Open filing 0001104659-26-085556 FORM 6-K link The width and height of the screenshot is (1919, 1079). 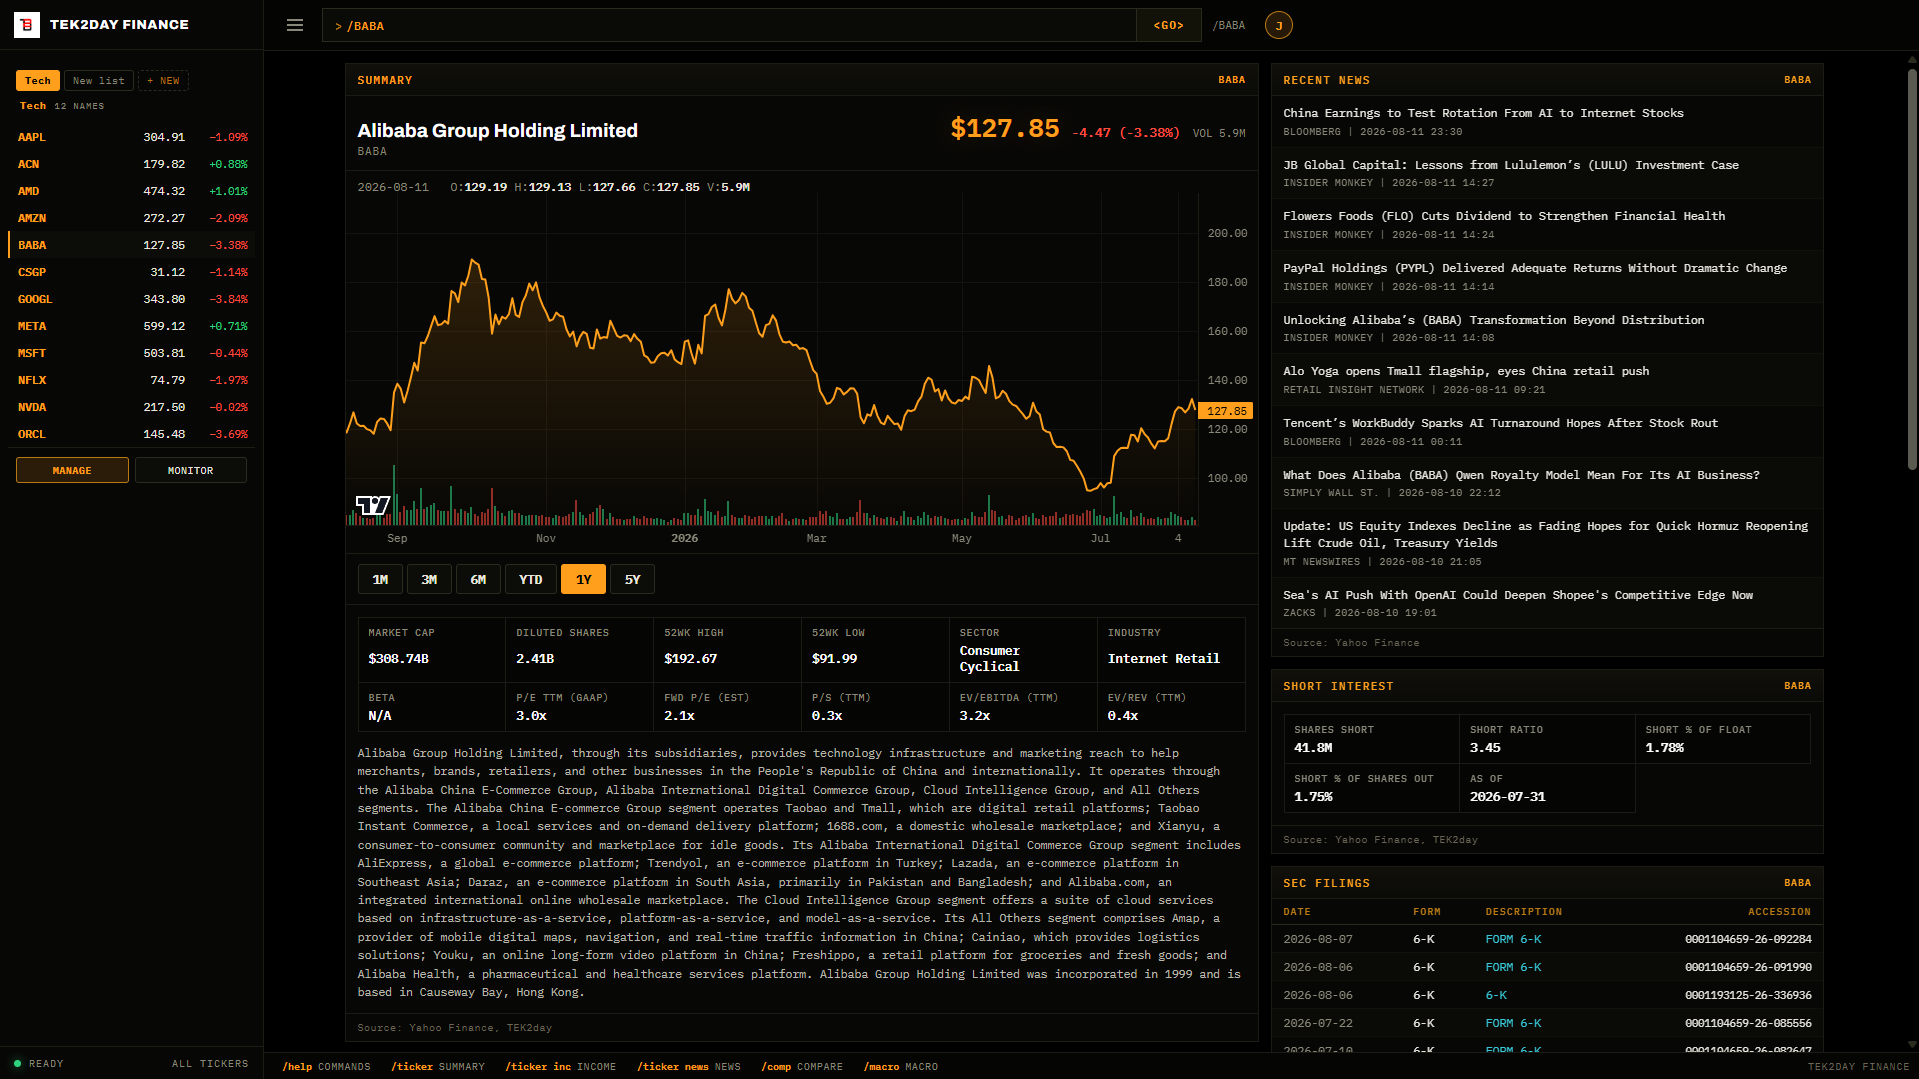(x=1513, y=1023)
